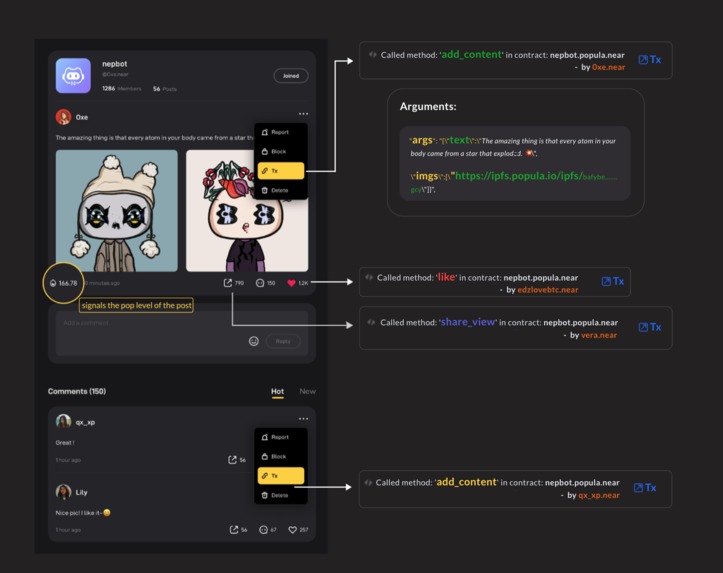
Task: Select Block in Oxe's post menu
Action: click(x=280, y=152)
